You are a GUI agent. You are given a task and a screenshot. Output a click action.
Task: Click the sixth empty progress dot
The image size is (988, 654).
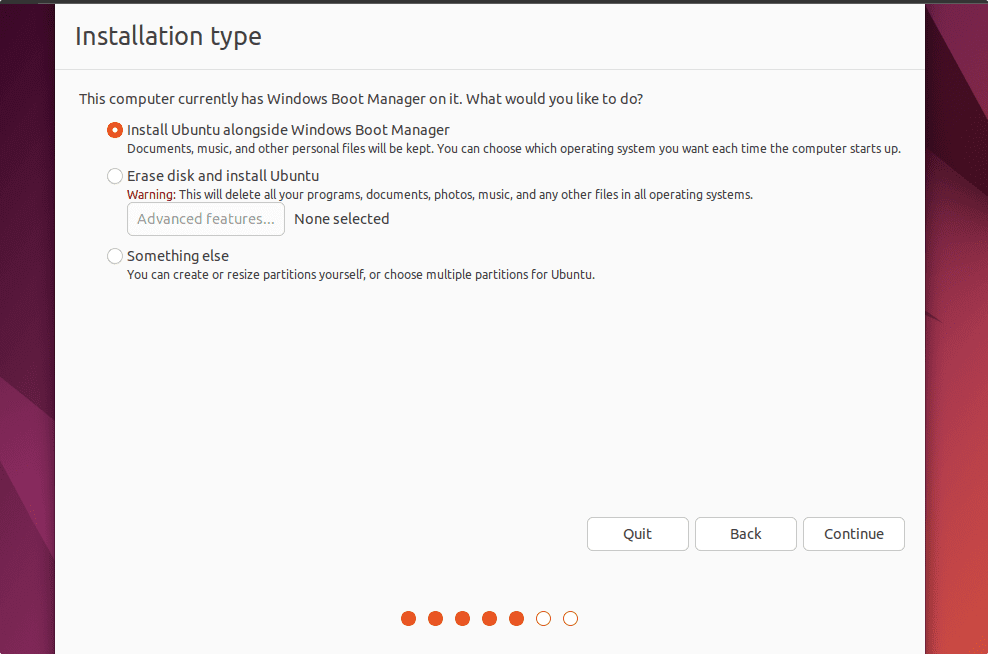point(543,619)
